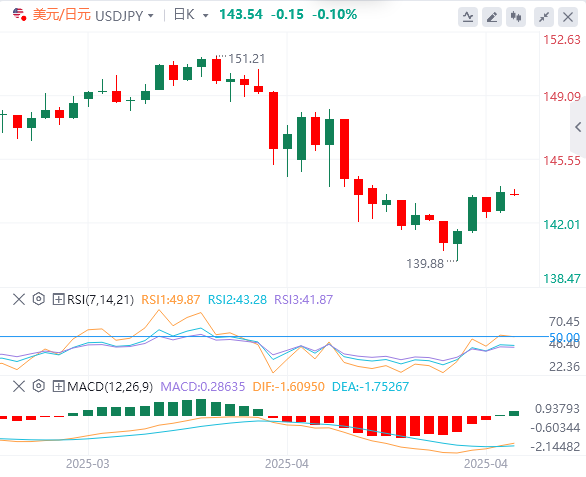Screen dimensions: 586x477
Task: Click the RSI 22.36 axis label
Action: 564,367
